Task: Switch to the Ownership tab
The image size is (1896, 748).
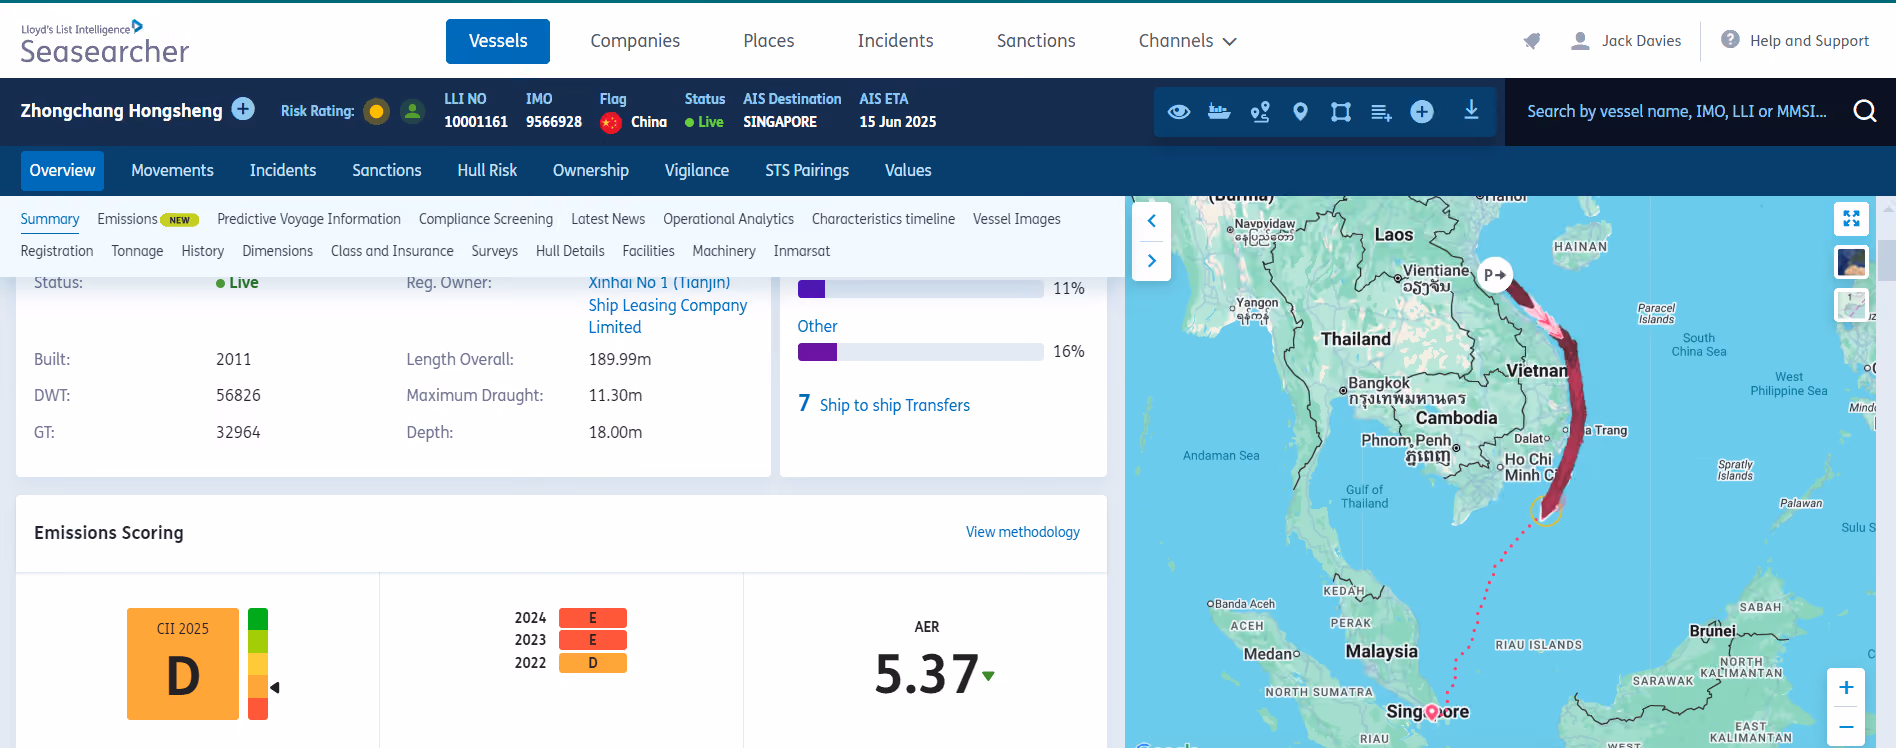Action: point(591,171)
